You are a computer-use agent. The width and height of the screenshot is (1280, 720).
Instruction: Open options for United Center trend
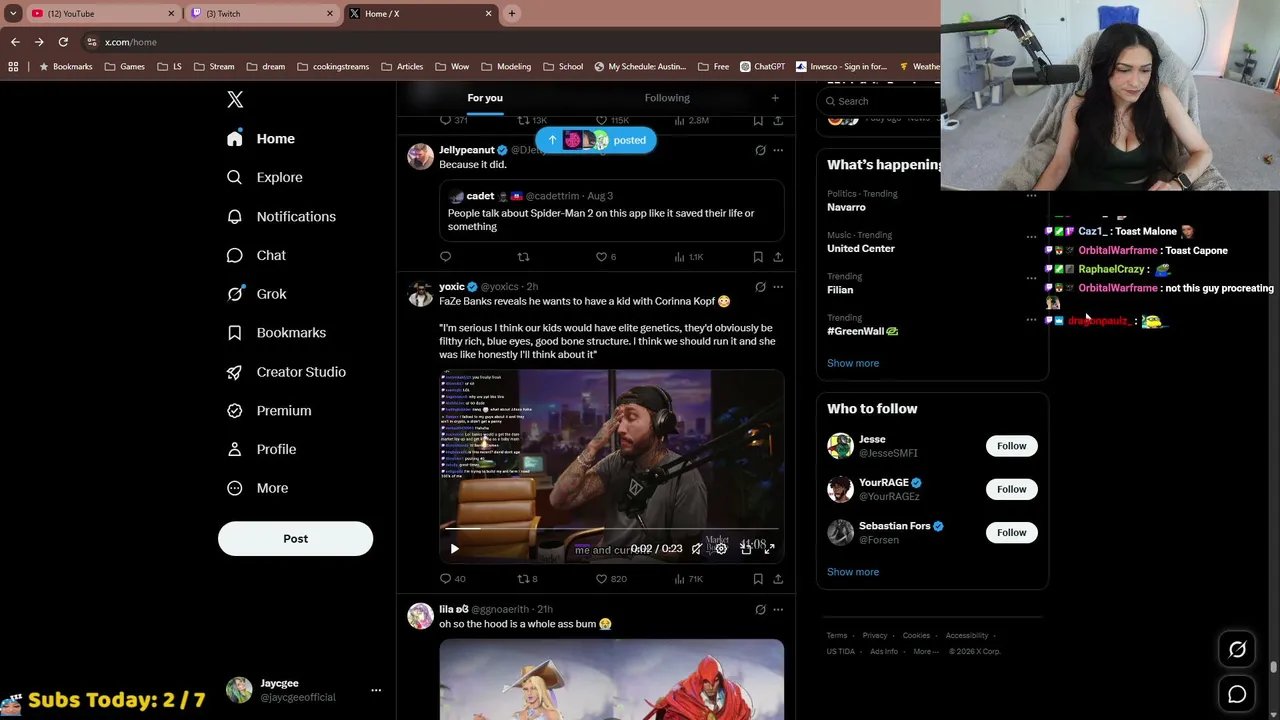click(x=1031, y=237)
